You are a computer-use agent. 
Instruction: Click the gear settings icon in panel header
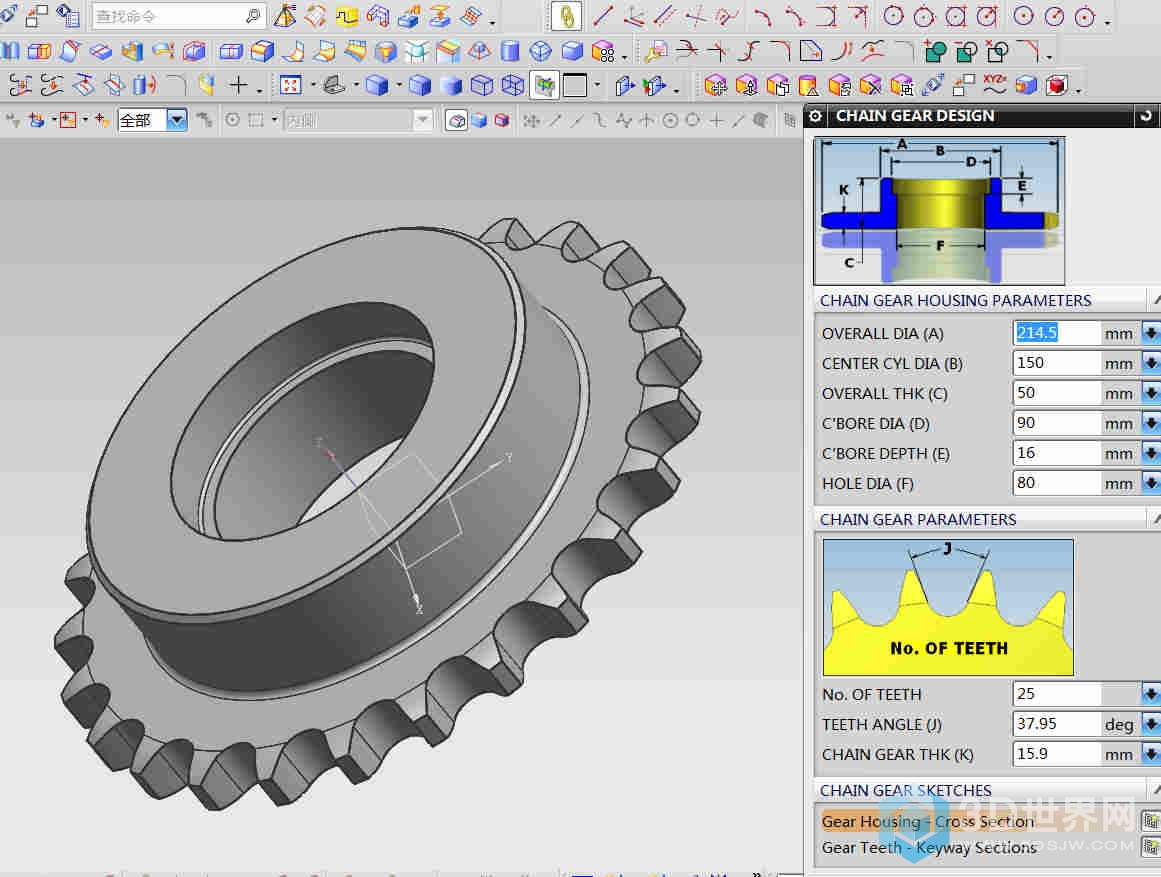coord(816,116)
